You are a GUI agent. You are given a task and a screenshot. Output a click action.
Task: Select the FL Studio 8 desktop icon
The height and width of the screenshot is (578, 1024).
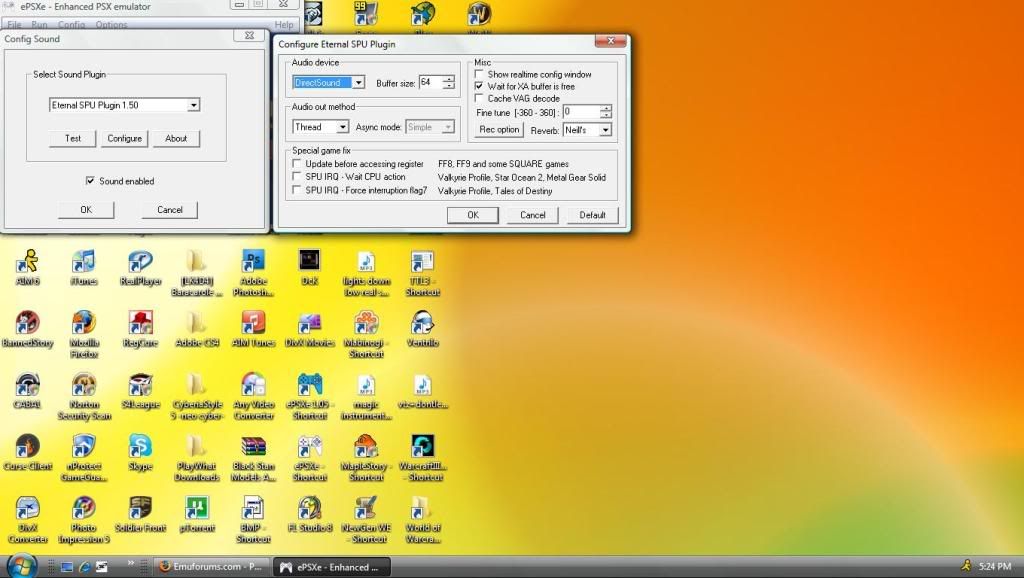pos(310,513)
